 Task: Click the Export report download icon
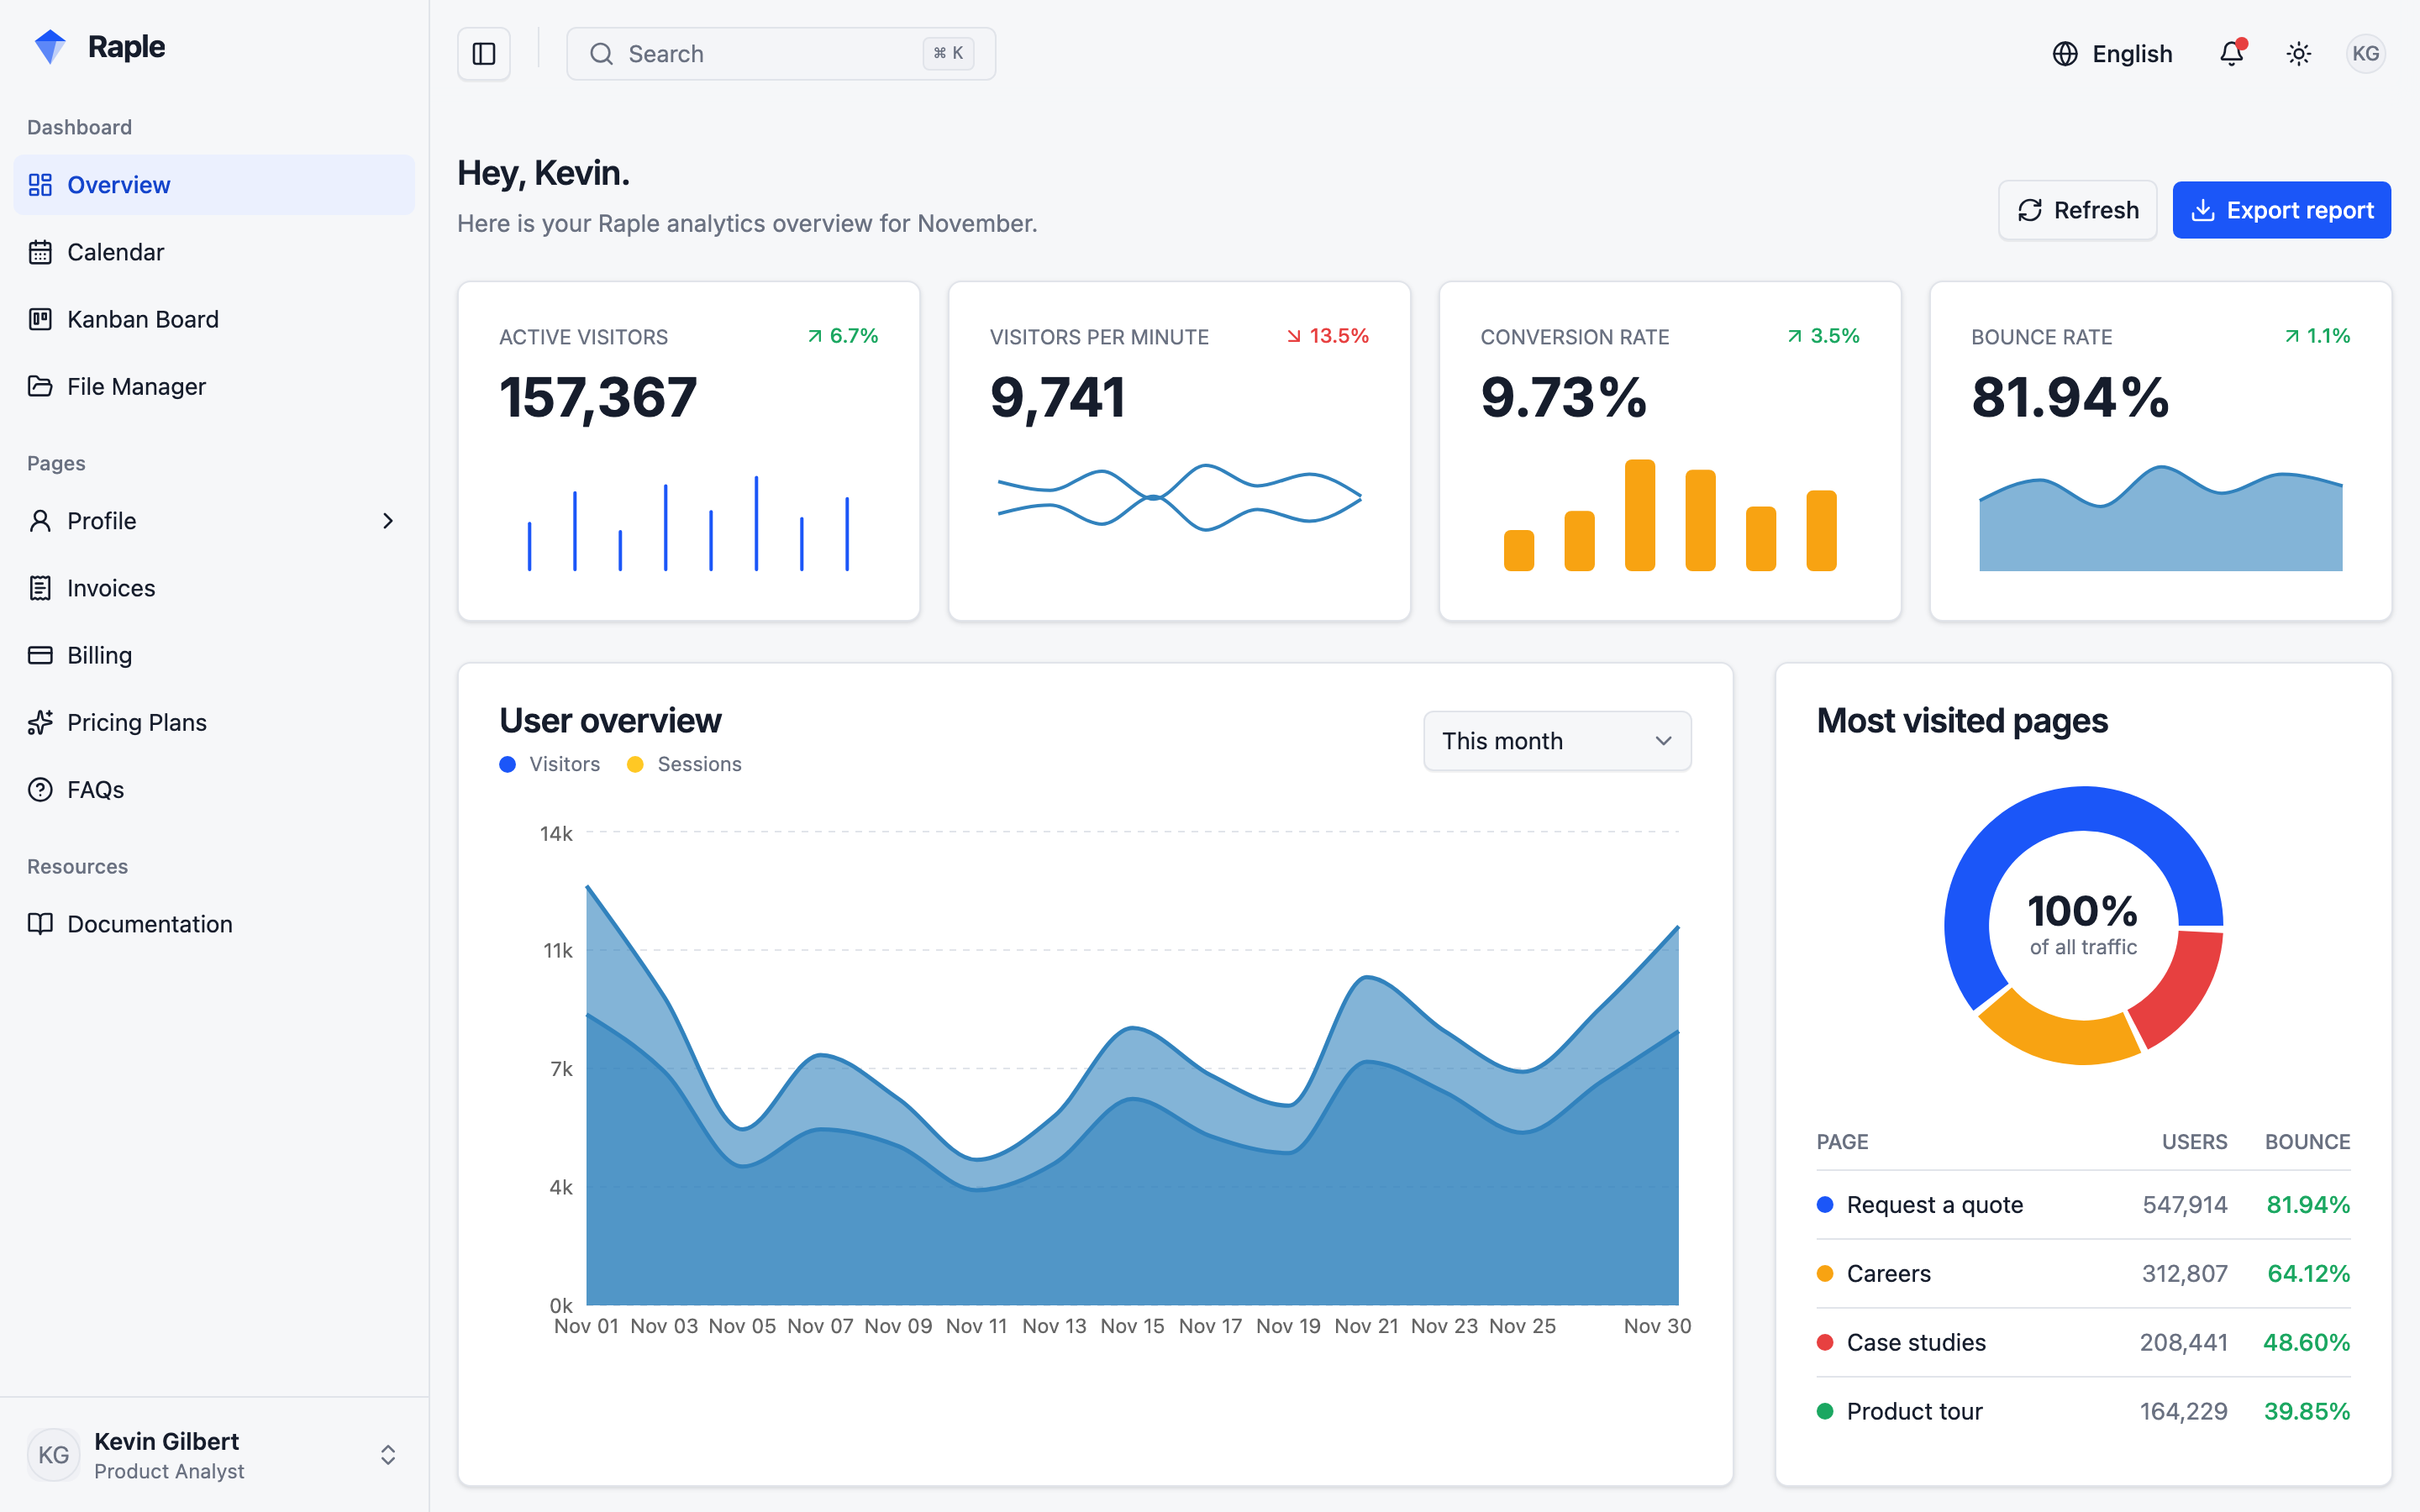(x=2203, y=210)
